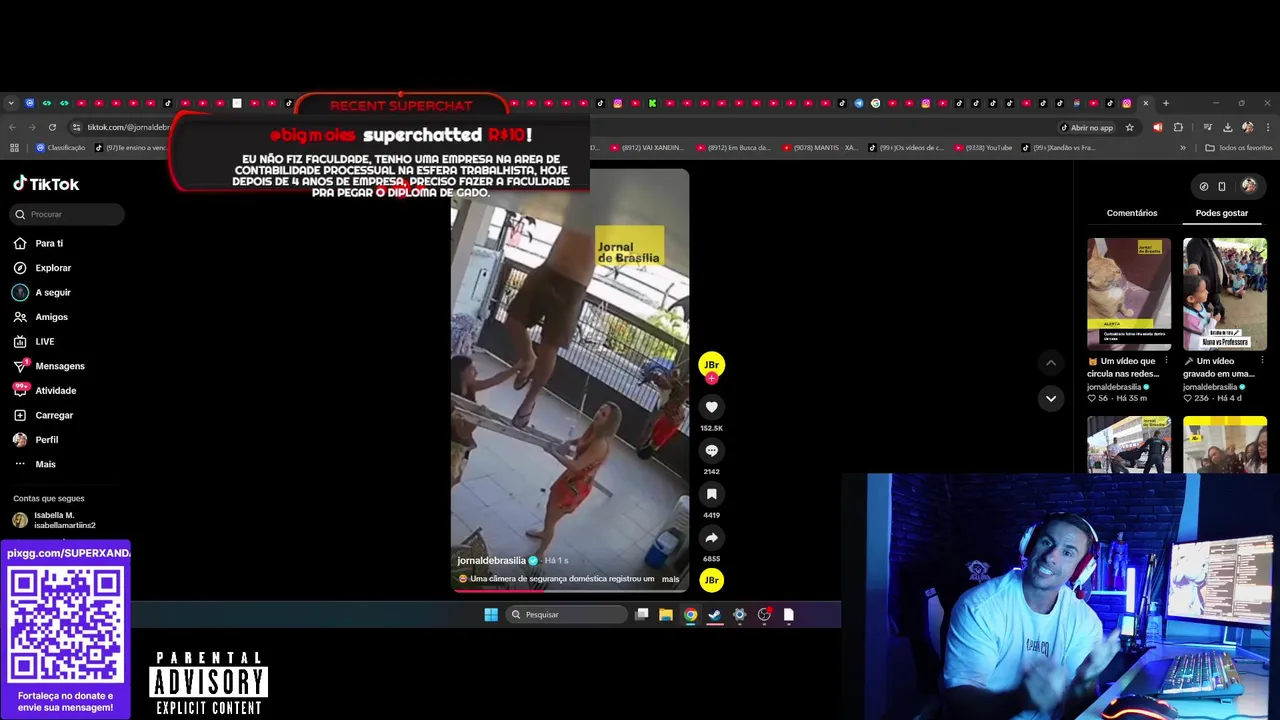The image size is (1280, 720).
Task: Click the circular coin icon in the top right of TikTok
Action: click(1203, 186)
